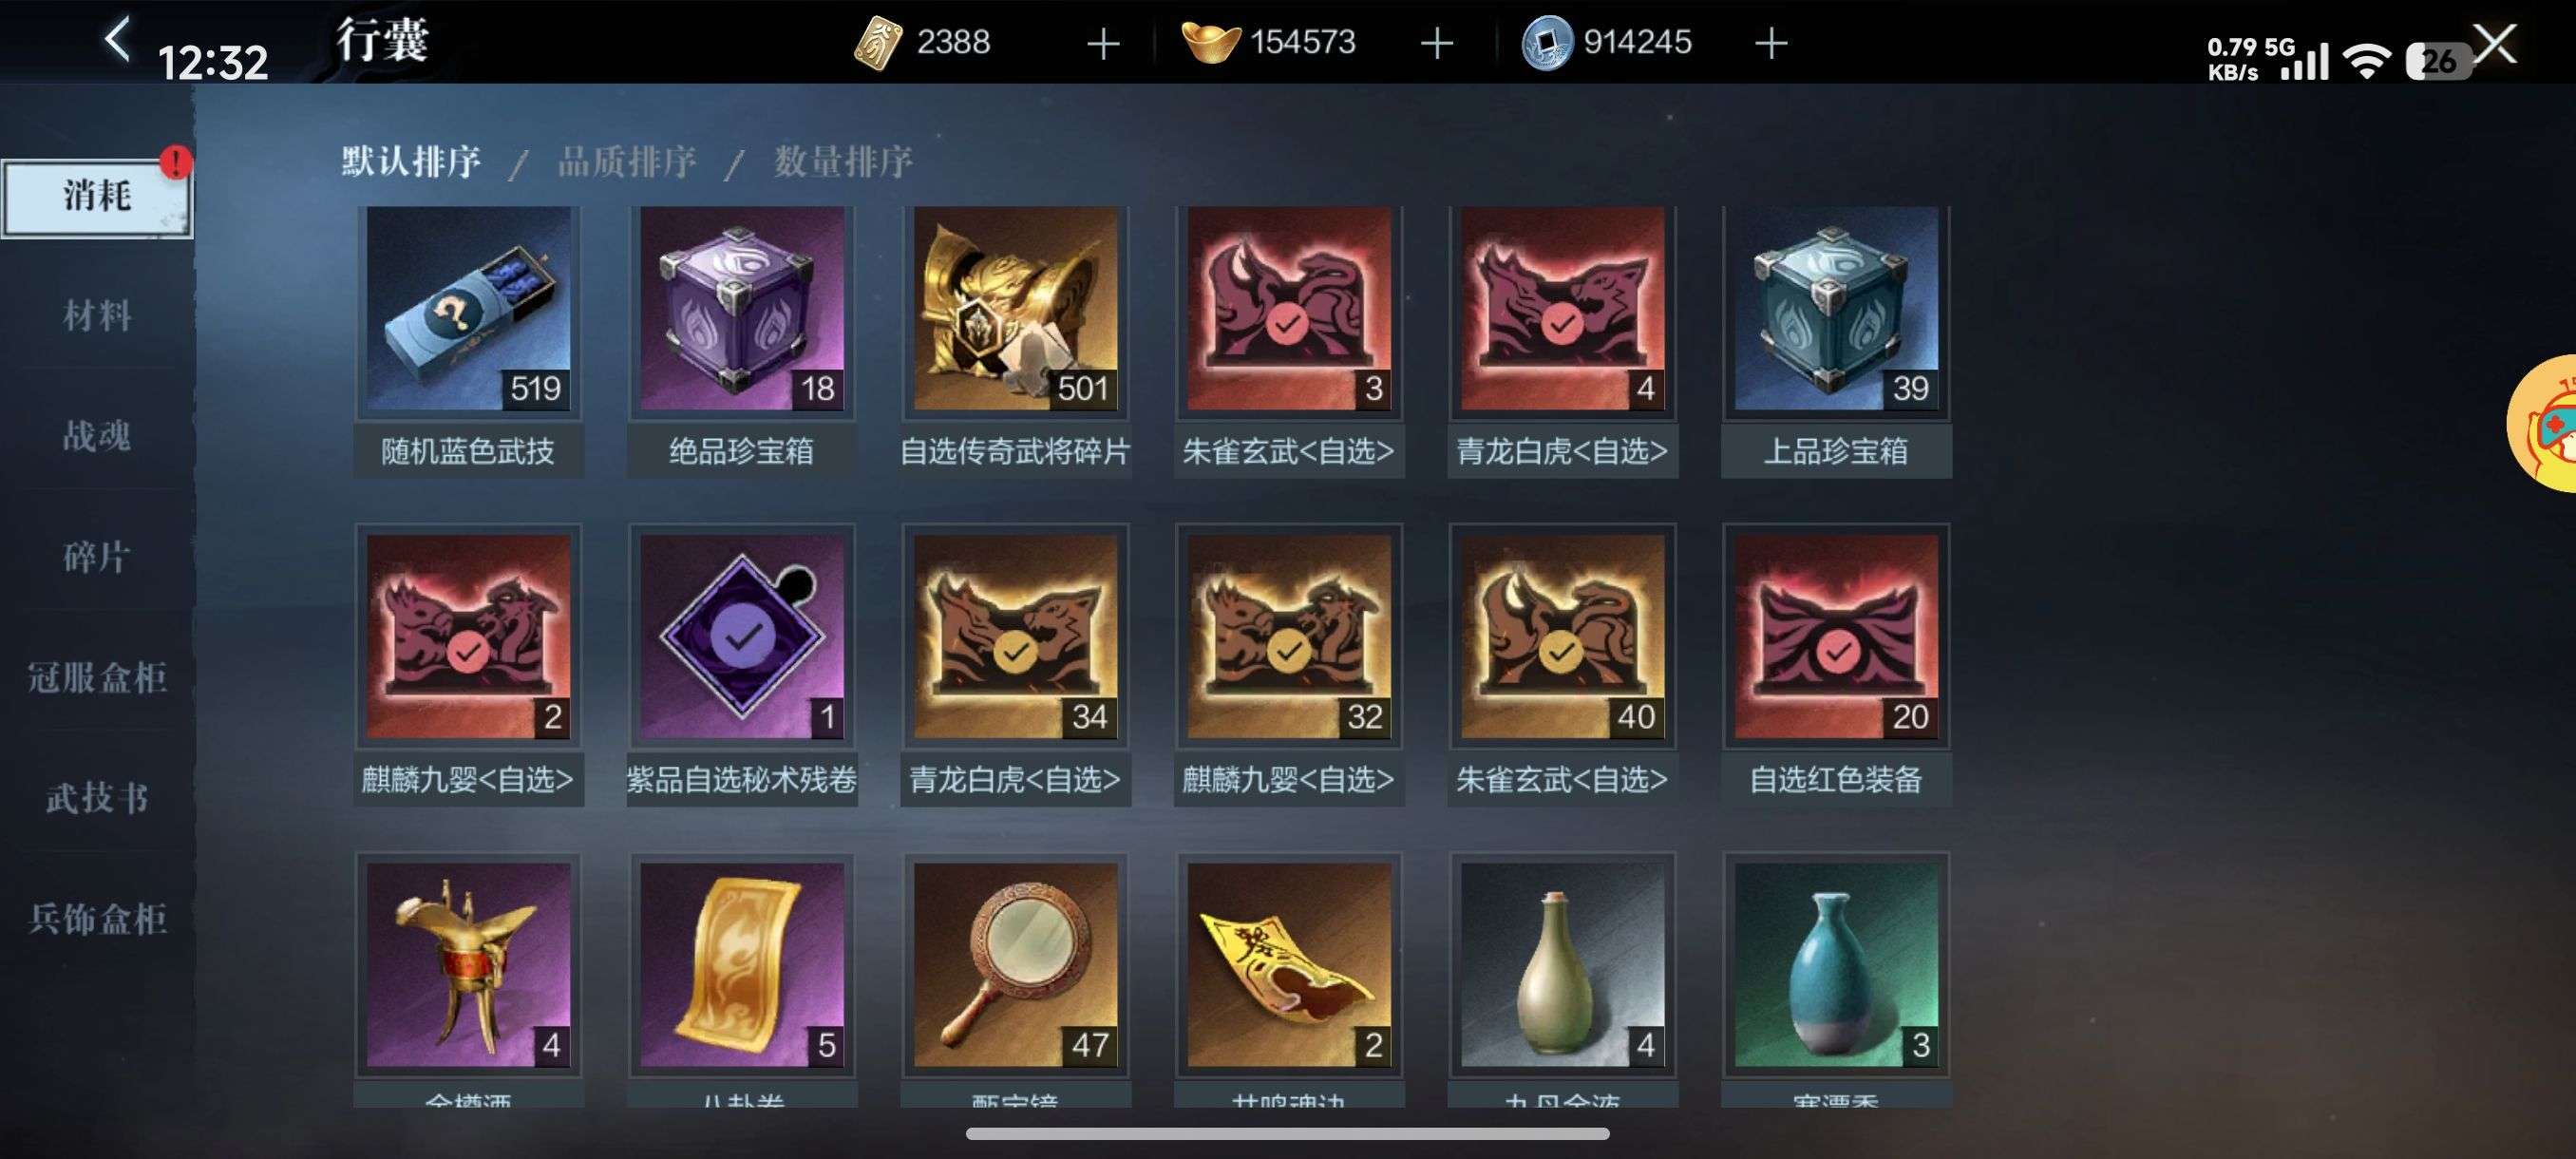This screenshot has height=1159, width=2576.
Task: Go back with the top-left arrow
Action: coord(118,40)
